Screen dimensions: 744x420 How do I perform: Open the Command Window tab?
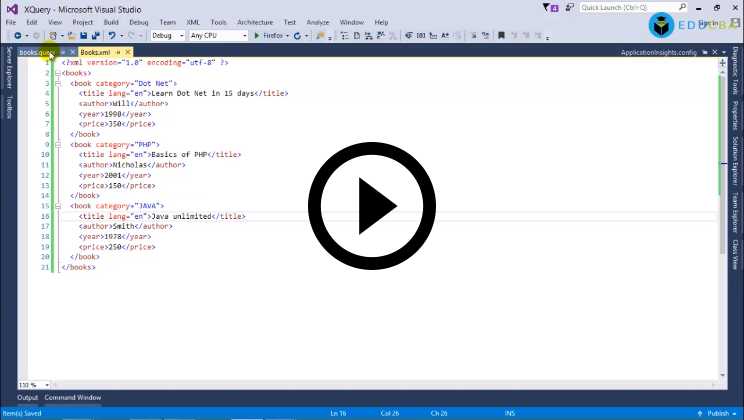(73, 397)
